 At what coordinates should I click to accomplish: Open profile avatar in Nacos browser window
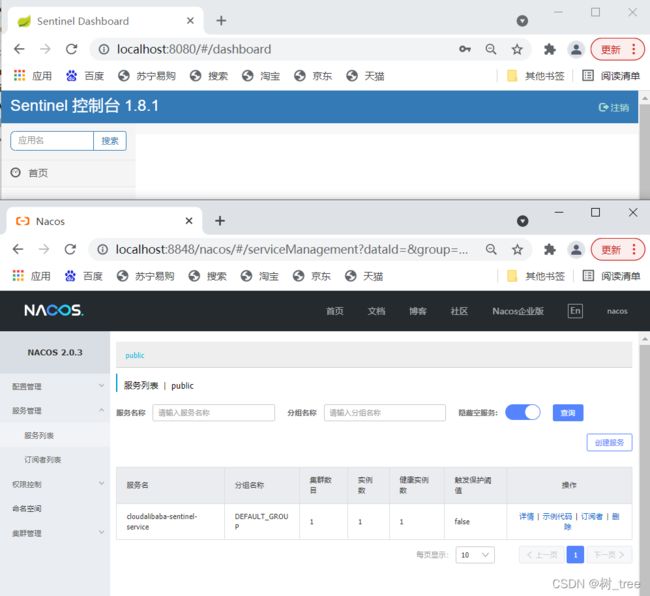[x=576, y=250]
